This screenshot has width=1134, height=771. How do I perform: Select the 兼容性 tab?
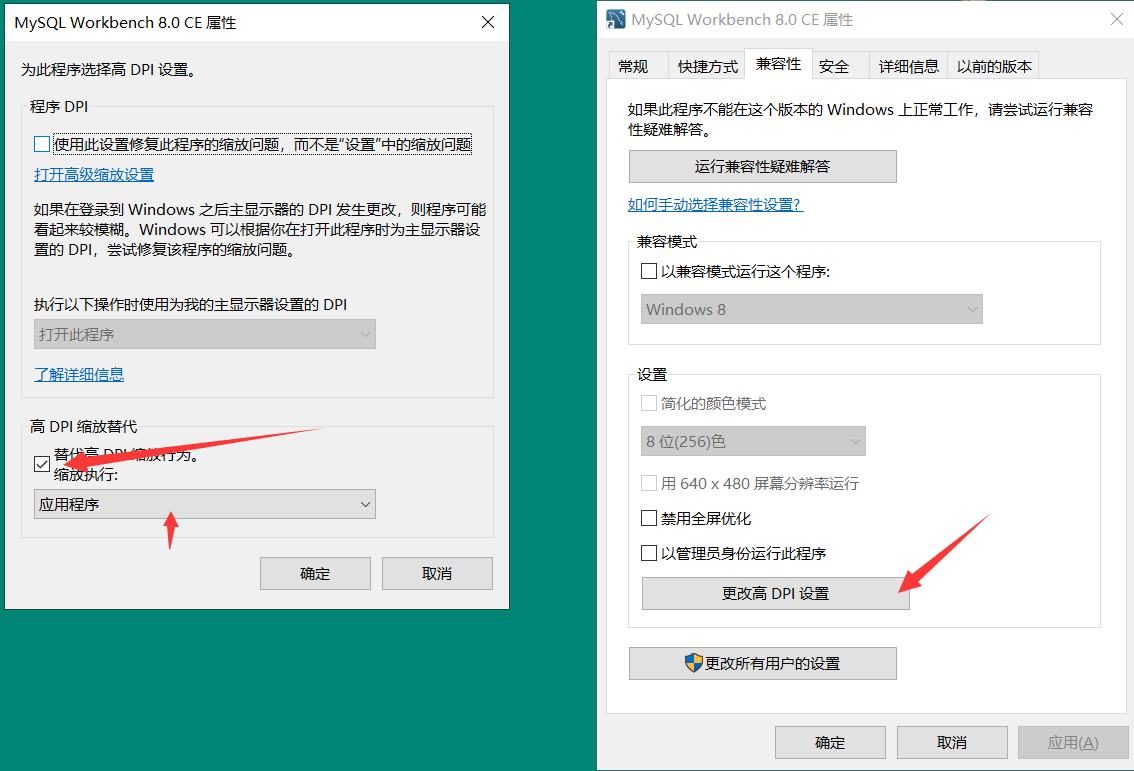point(778,64)
